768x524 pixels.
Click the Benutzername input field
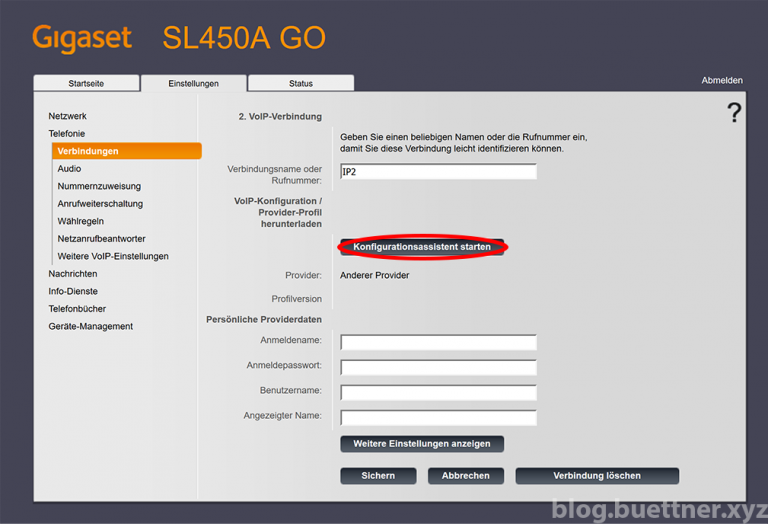tap(438, 393)
